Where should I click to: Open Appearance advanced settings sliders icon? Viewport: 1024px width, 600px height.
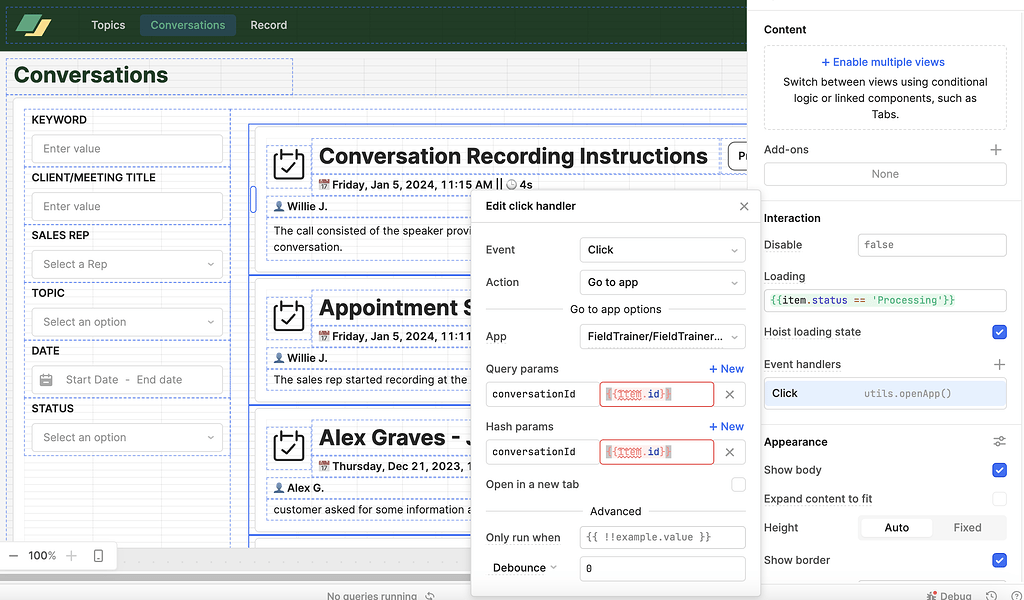[998, 442]
